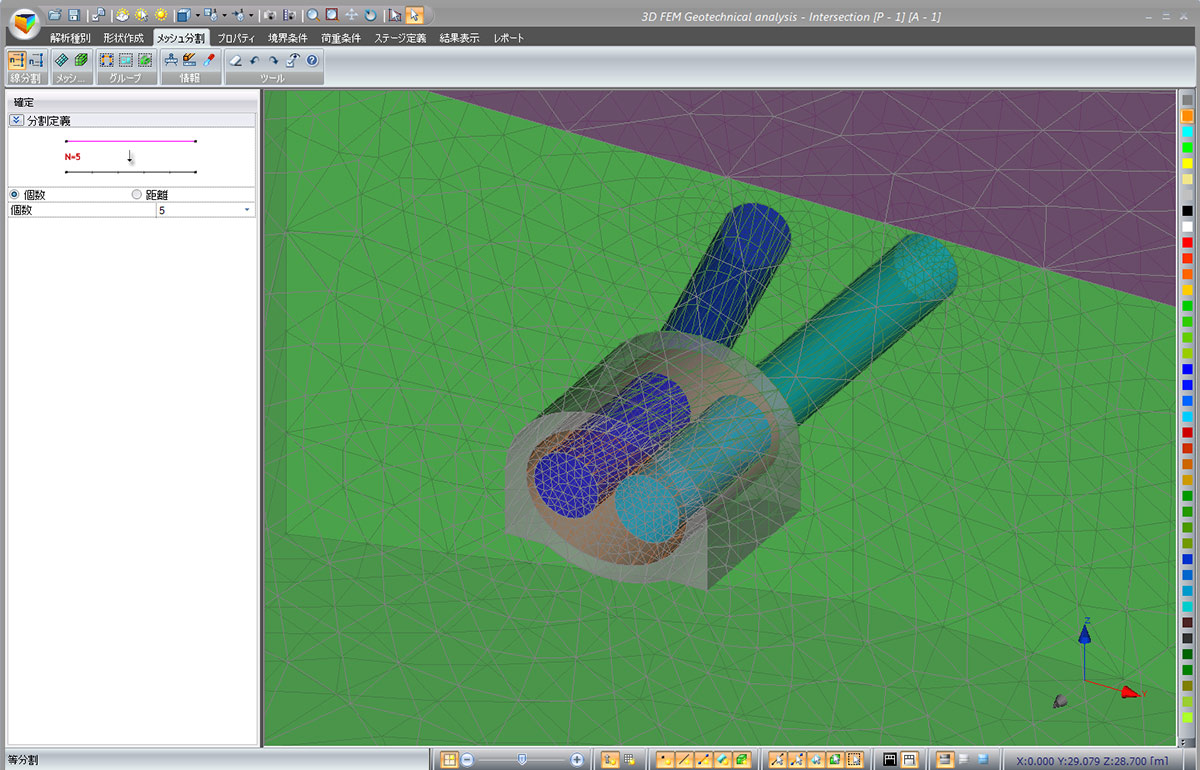1200x770 pixels.
Task: Open the 境界条件 tab
Action: tap(288, 38)
